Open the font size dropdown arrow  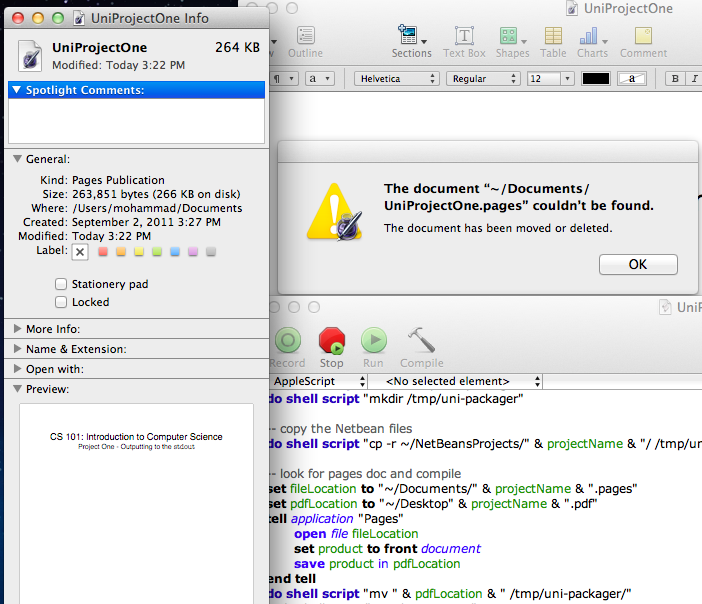tap(567, 79)
